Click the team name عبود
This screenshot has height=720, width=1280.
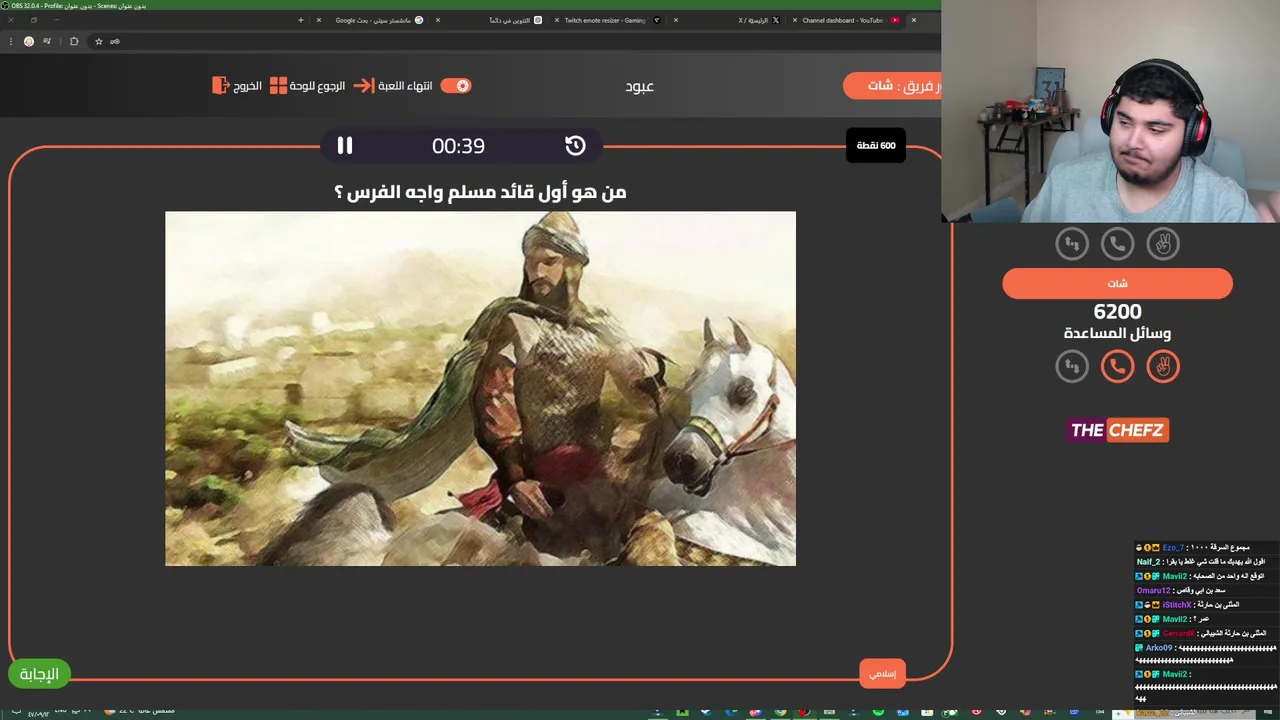point(640,86)
